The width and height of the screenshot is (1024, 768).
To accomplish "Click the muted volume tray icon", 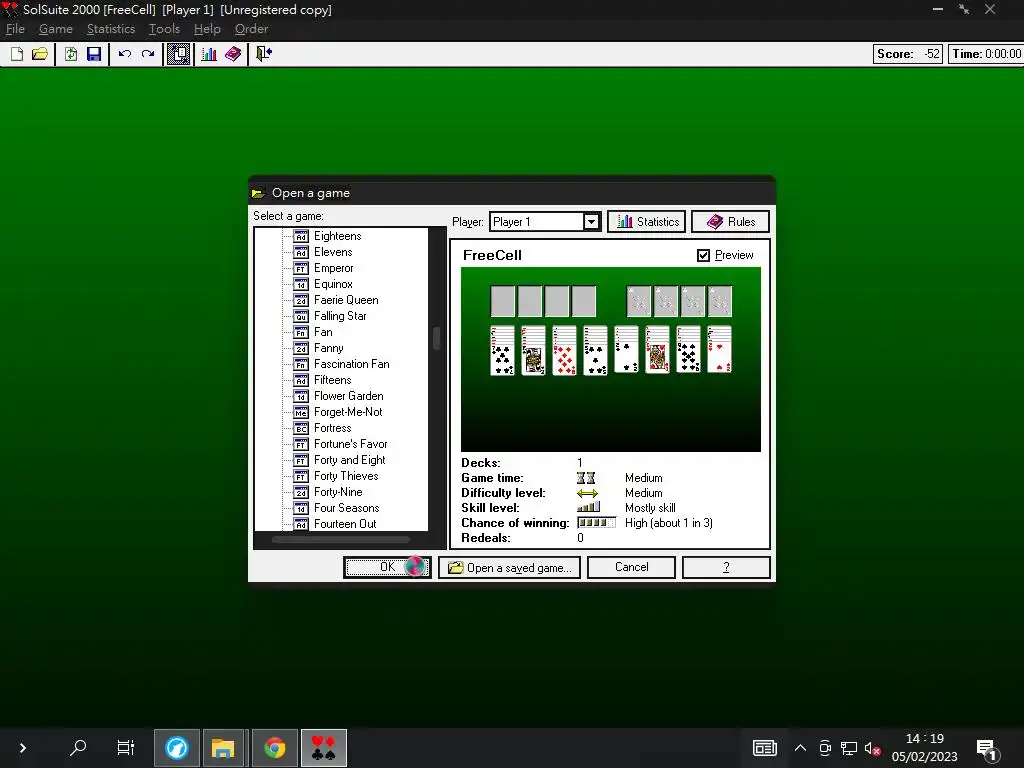I will (872, 748).
